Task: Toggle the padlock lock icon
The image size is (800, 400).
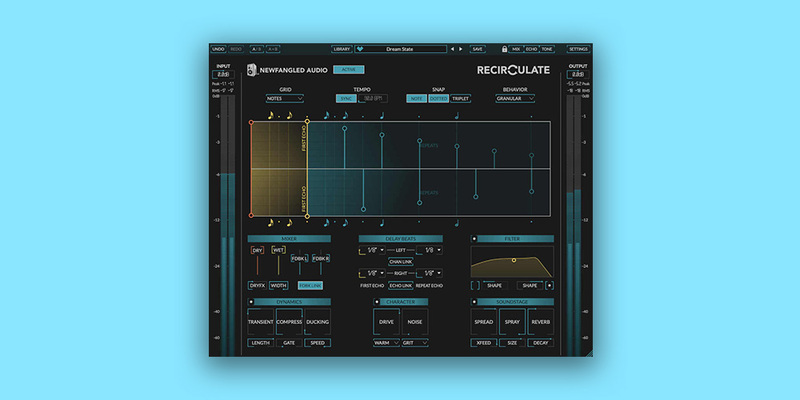Action: (504, 49)
